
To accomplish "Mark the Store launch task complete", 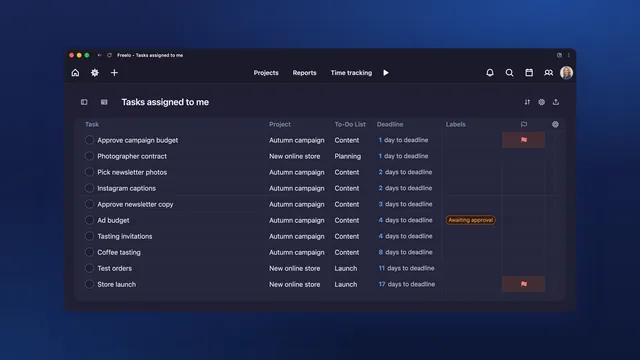I will [89, 284].
